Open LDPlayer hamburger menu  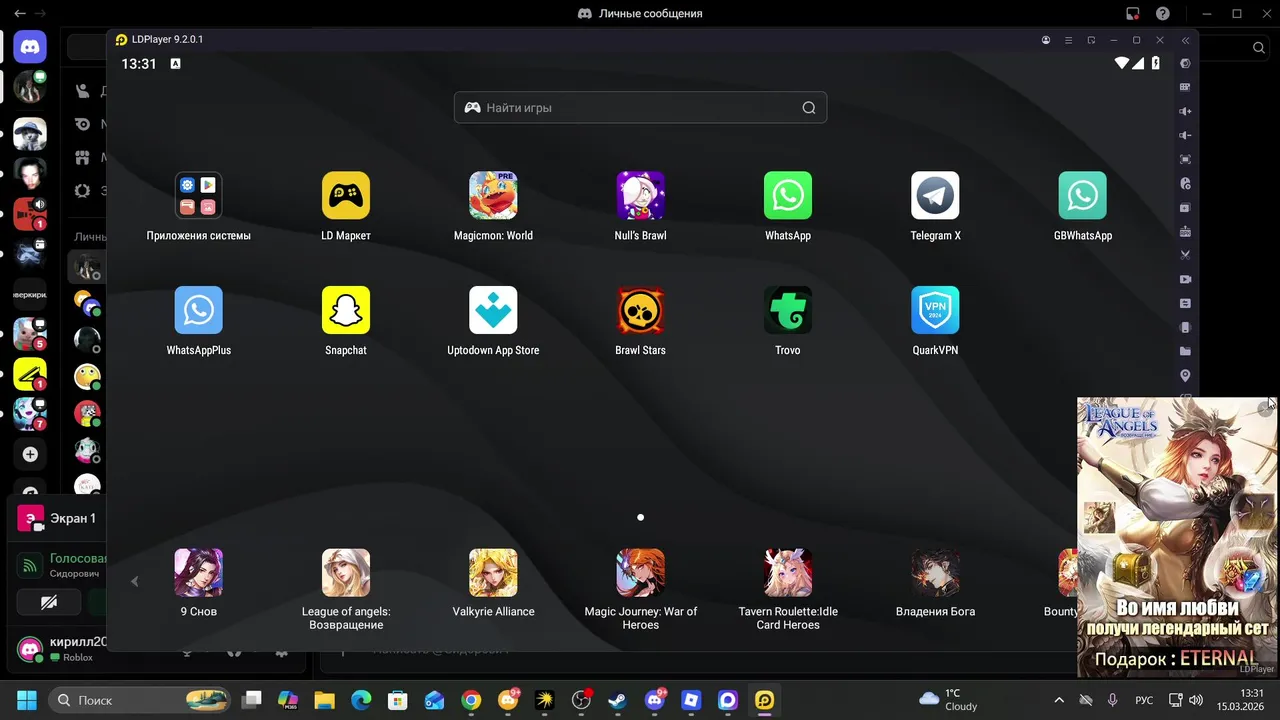(x=1068, y=40)
